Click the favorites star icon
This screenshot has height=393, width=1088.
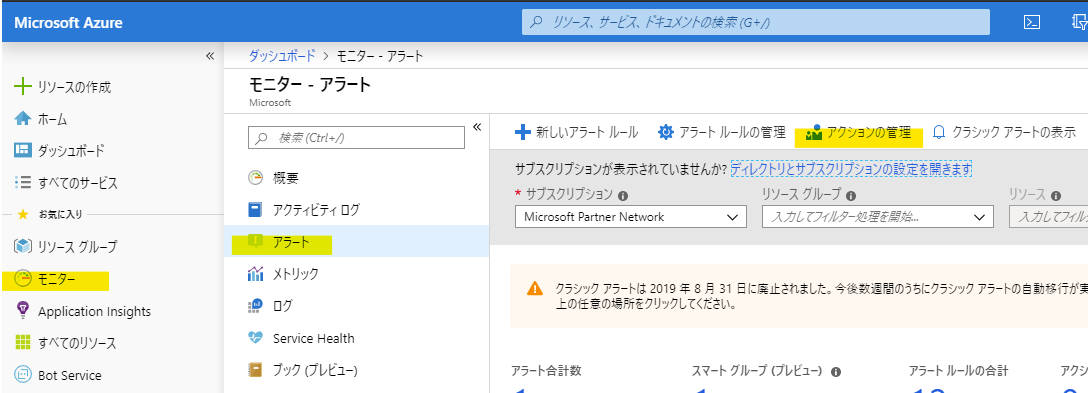(23, 215)
